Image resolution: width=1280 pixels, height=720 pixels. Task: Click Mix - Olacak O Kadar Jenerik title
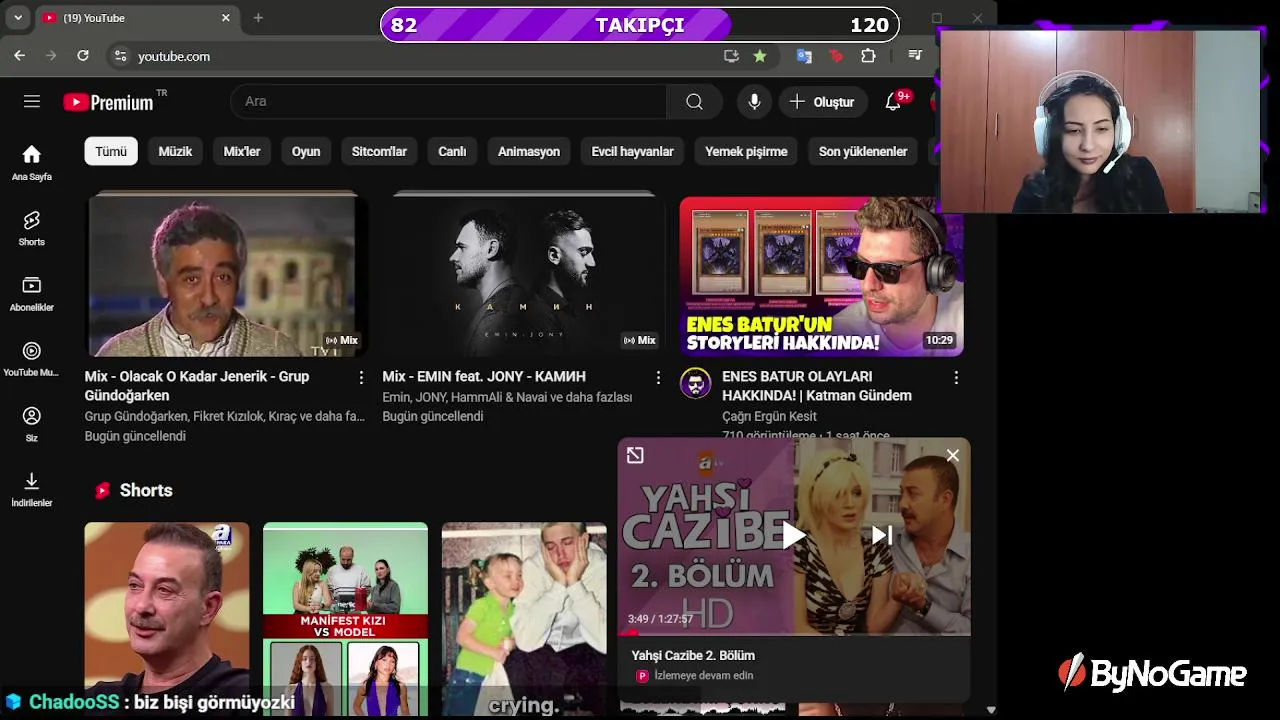[197, 386]
